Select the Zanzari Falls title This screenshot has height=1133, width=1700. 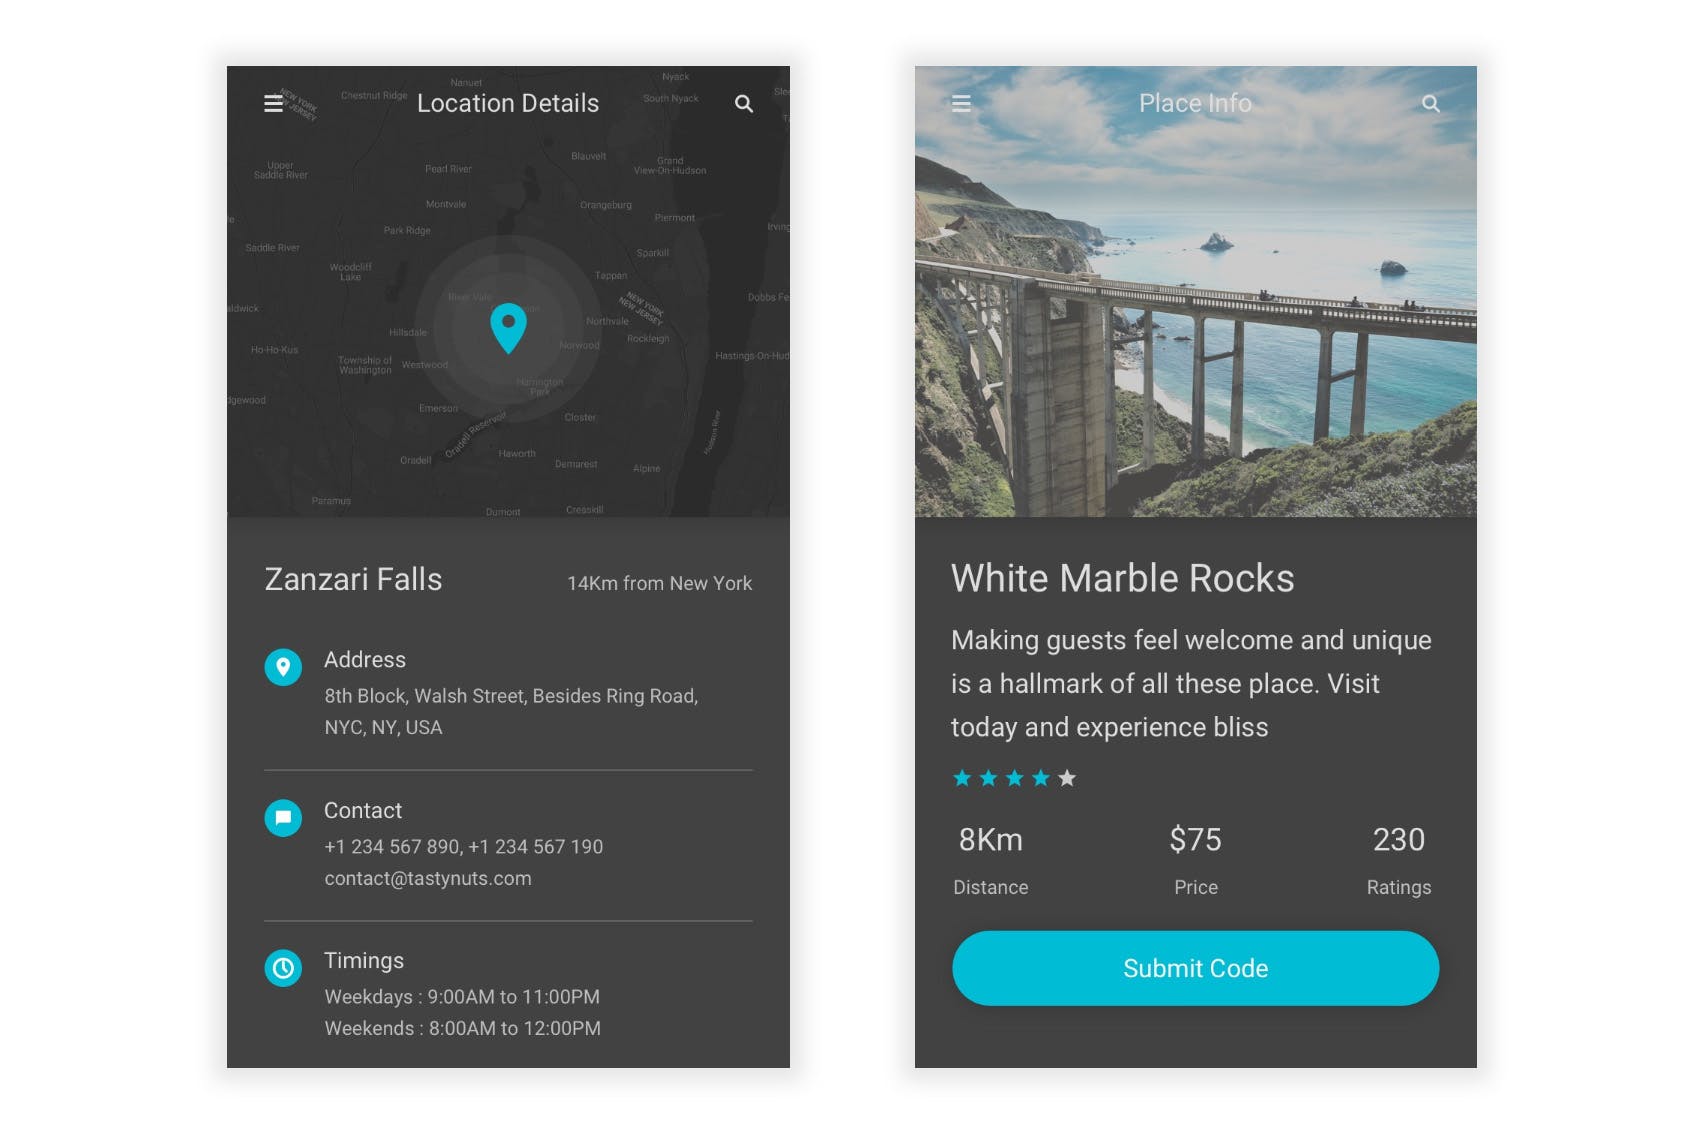point(354,580)
